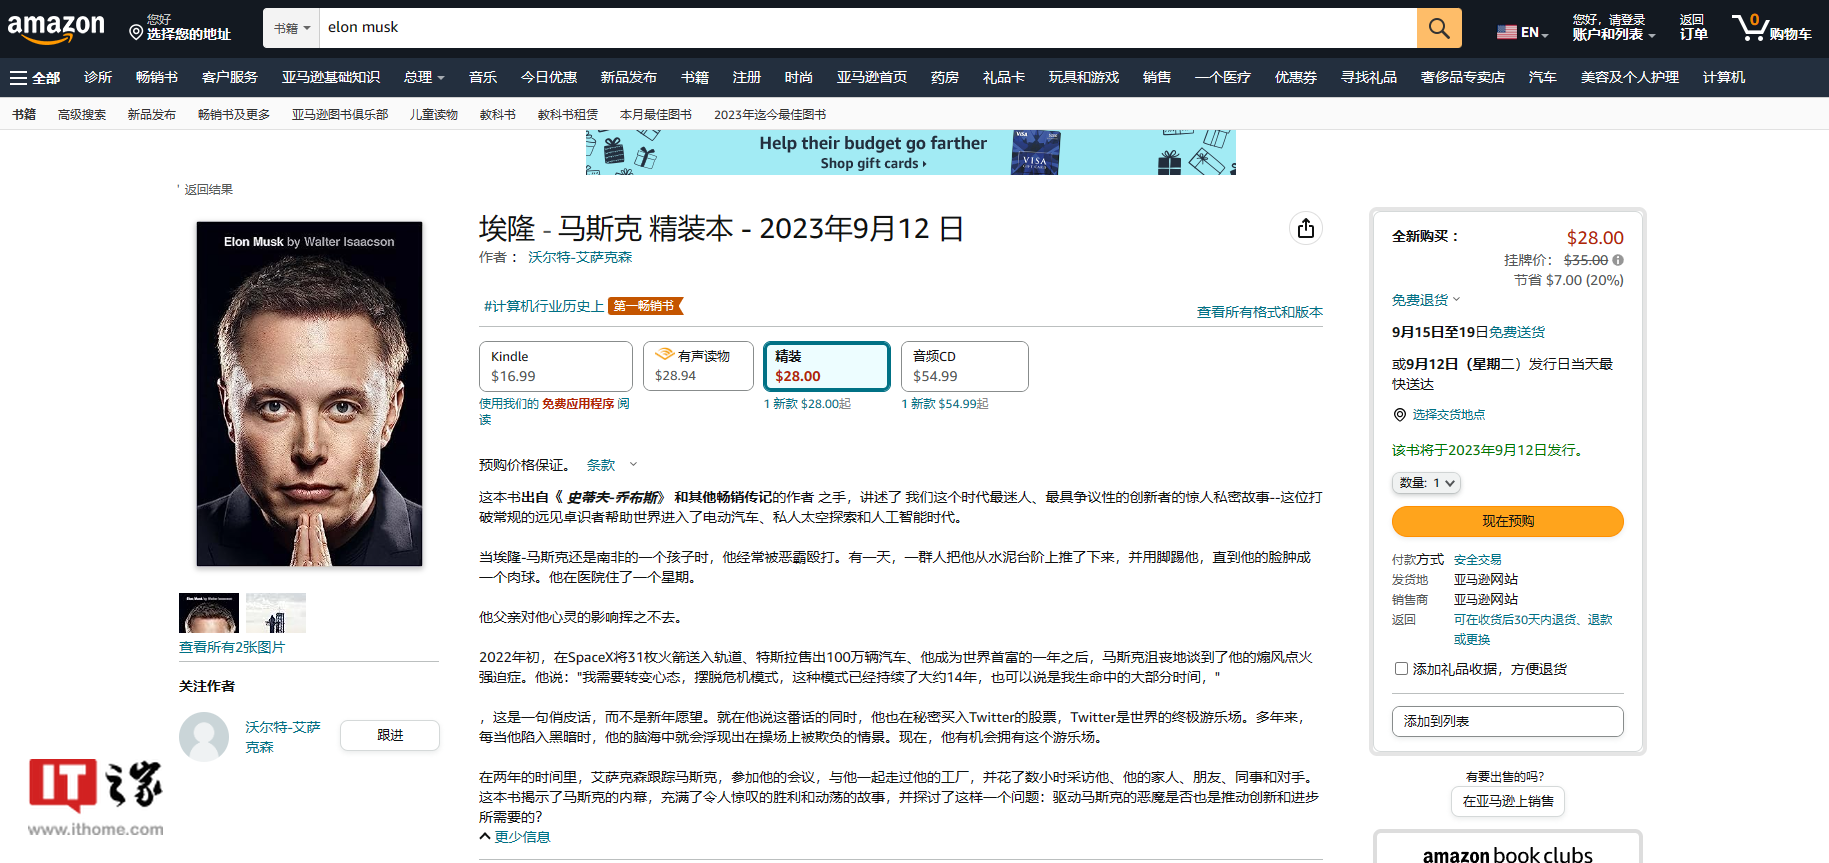The width and height of the screenshot is (1829, 863).
Task: Click the Amazon logo
Action: (x=56, y=28)
